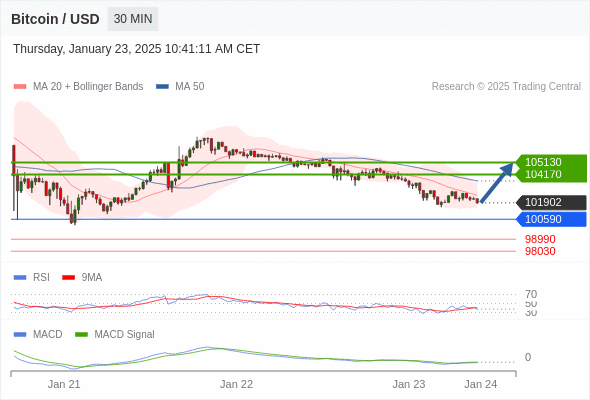Click the blue 100590 pivot price tag

[551, 219]
